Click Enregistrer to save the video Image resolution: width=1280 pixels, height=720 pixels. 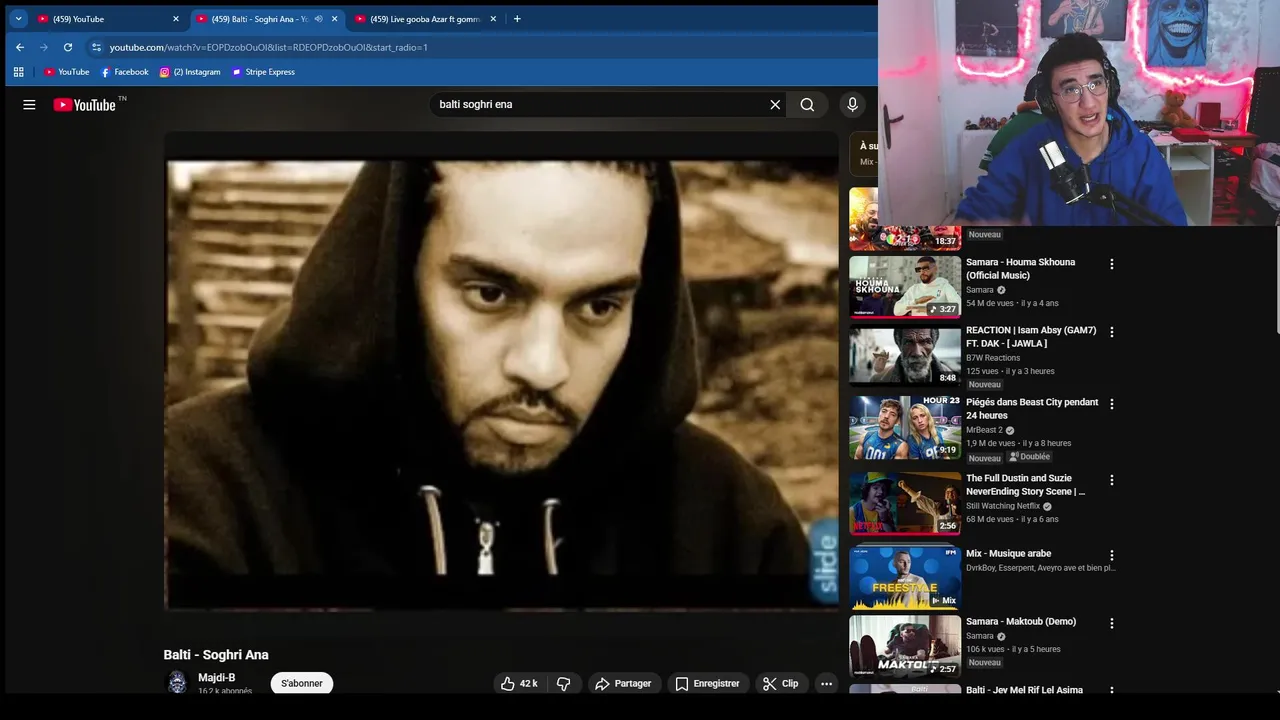[x=707, y=684]
